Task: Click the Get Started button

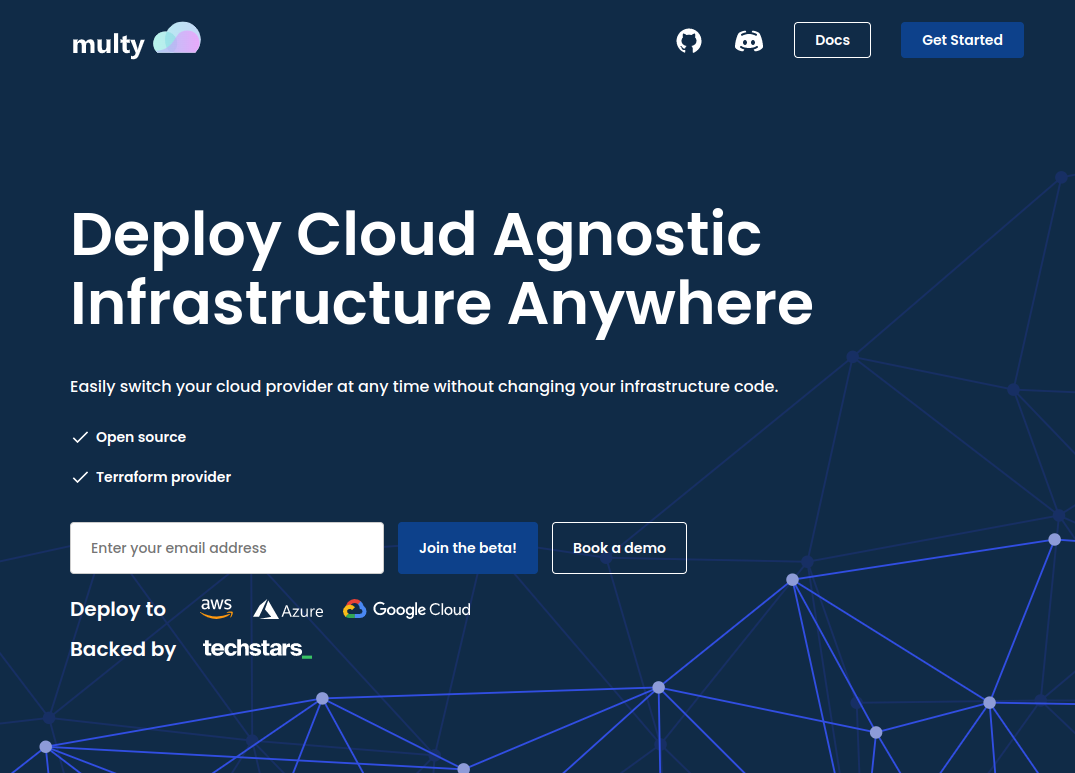Action: click(962, 40)
